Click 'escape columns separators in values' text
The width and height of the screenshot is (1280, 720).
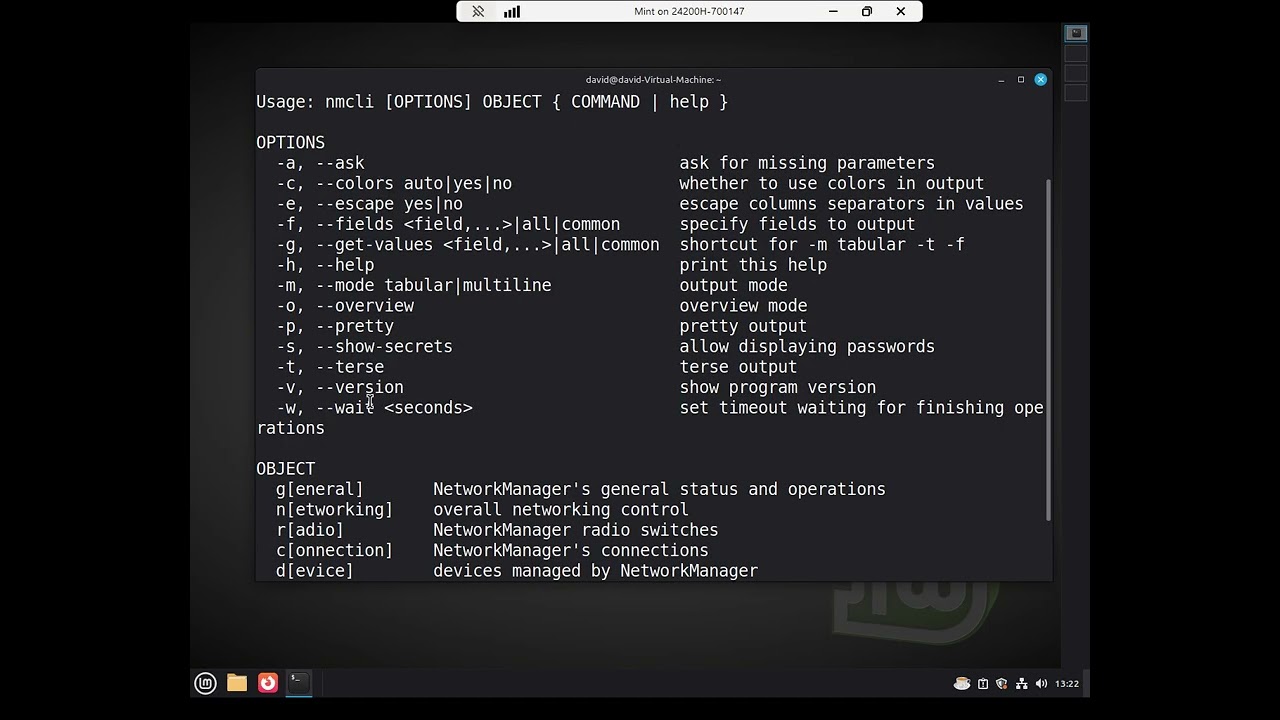(x=852, y=204)
